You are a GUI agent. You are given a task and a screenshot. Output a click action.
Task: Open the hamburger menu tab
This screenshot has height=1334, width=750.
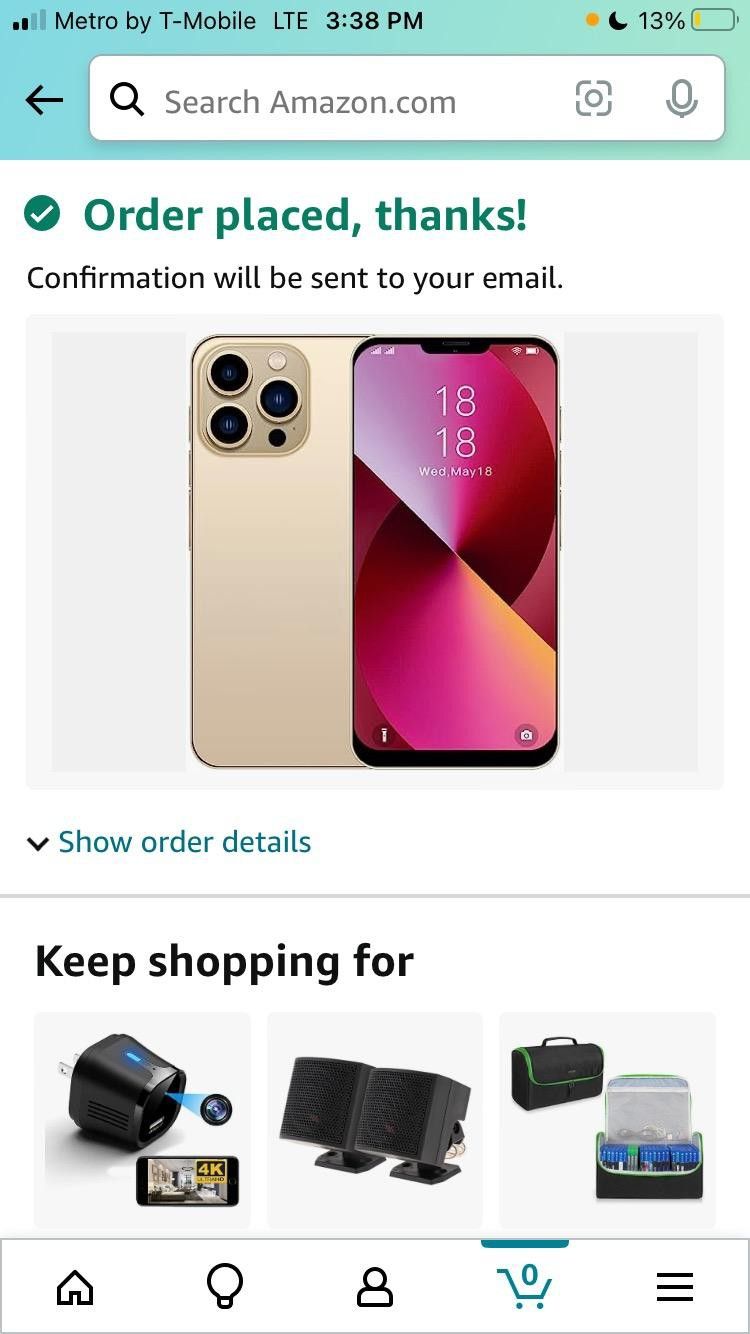(x=675, y=1287)
